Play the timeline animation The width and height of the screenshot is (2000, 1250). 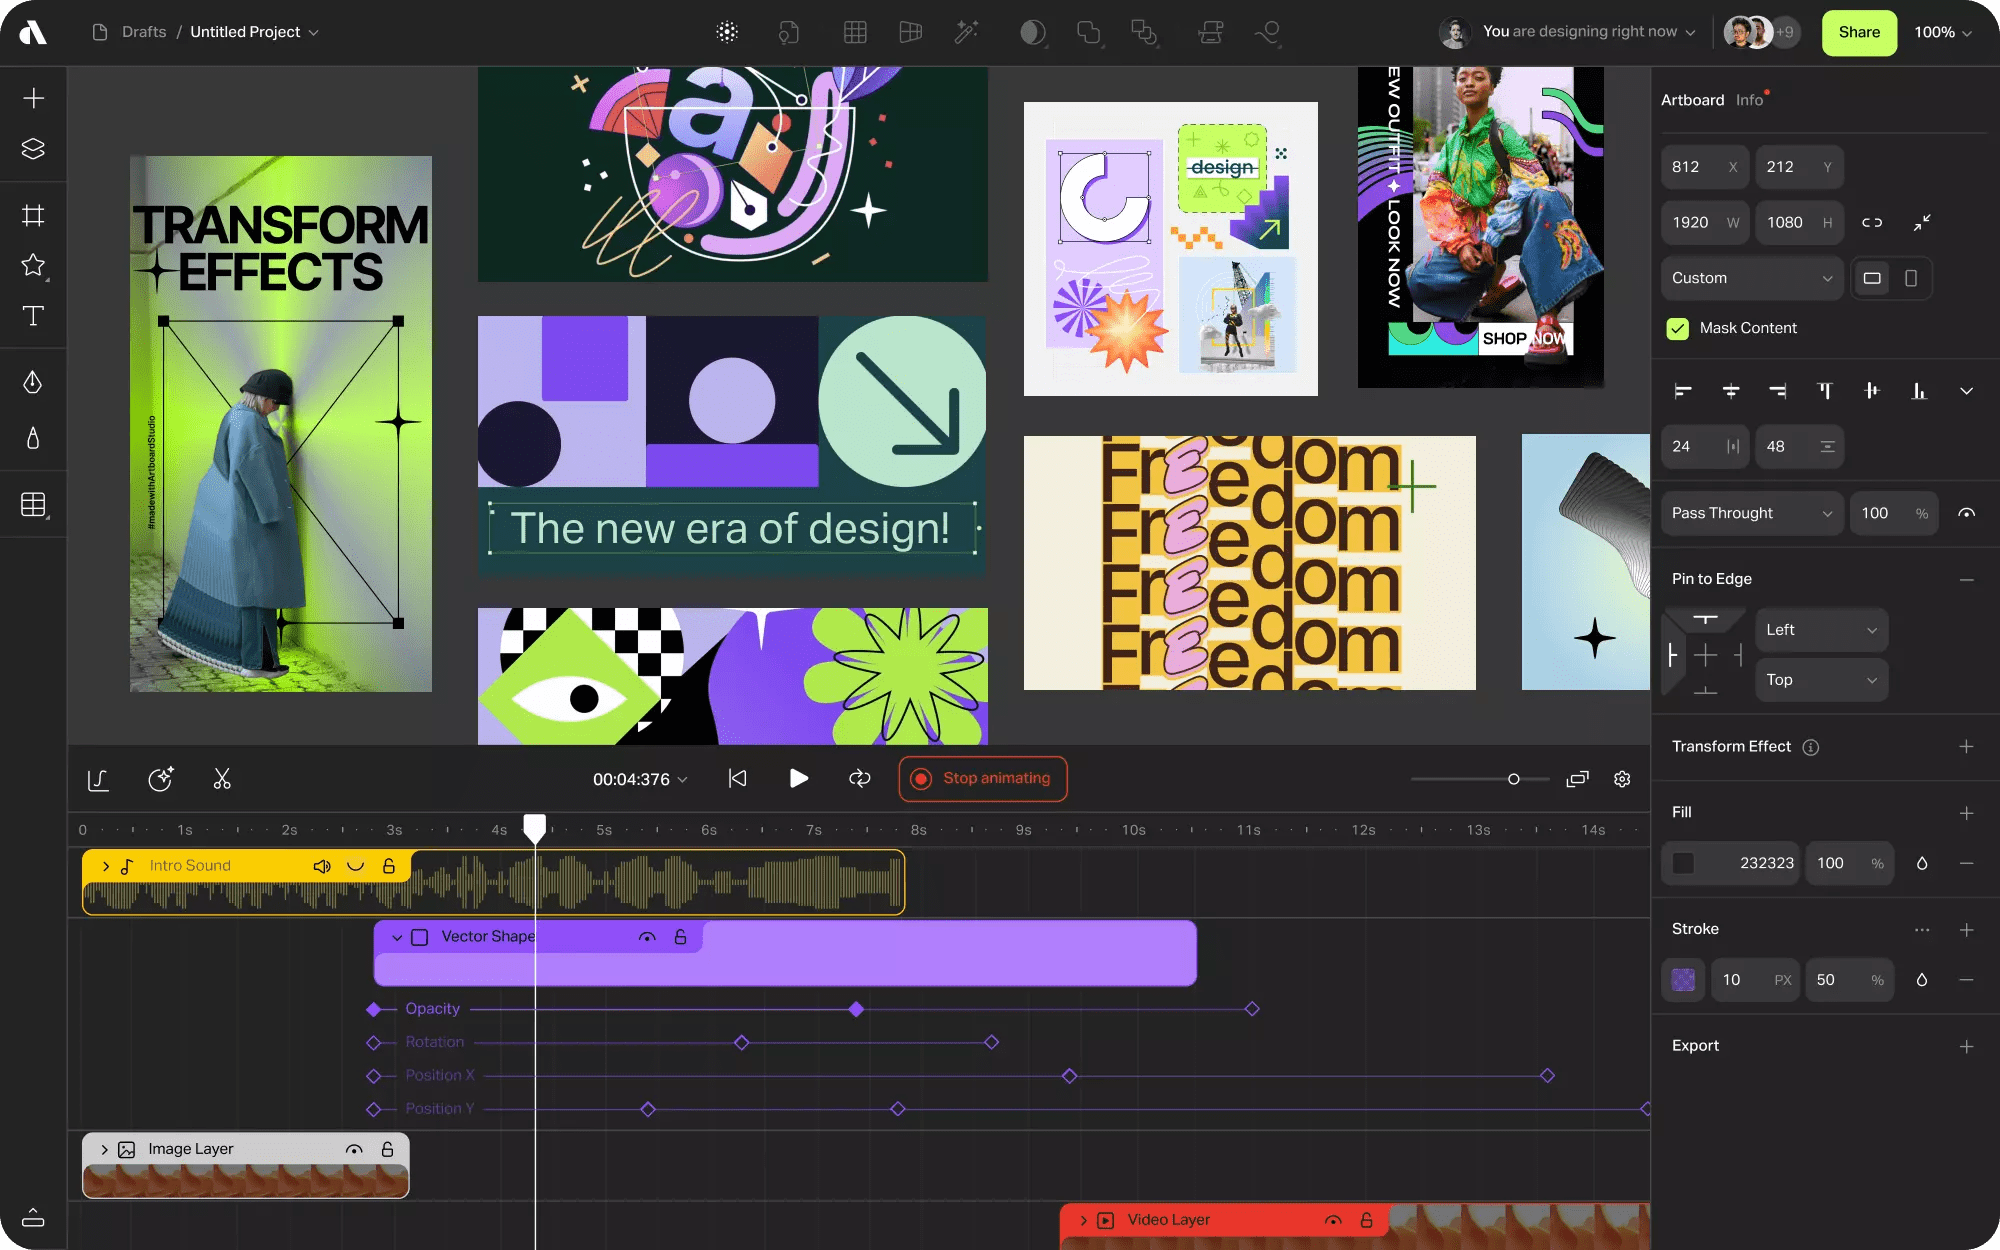coord(798,778)
